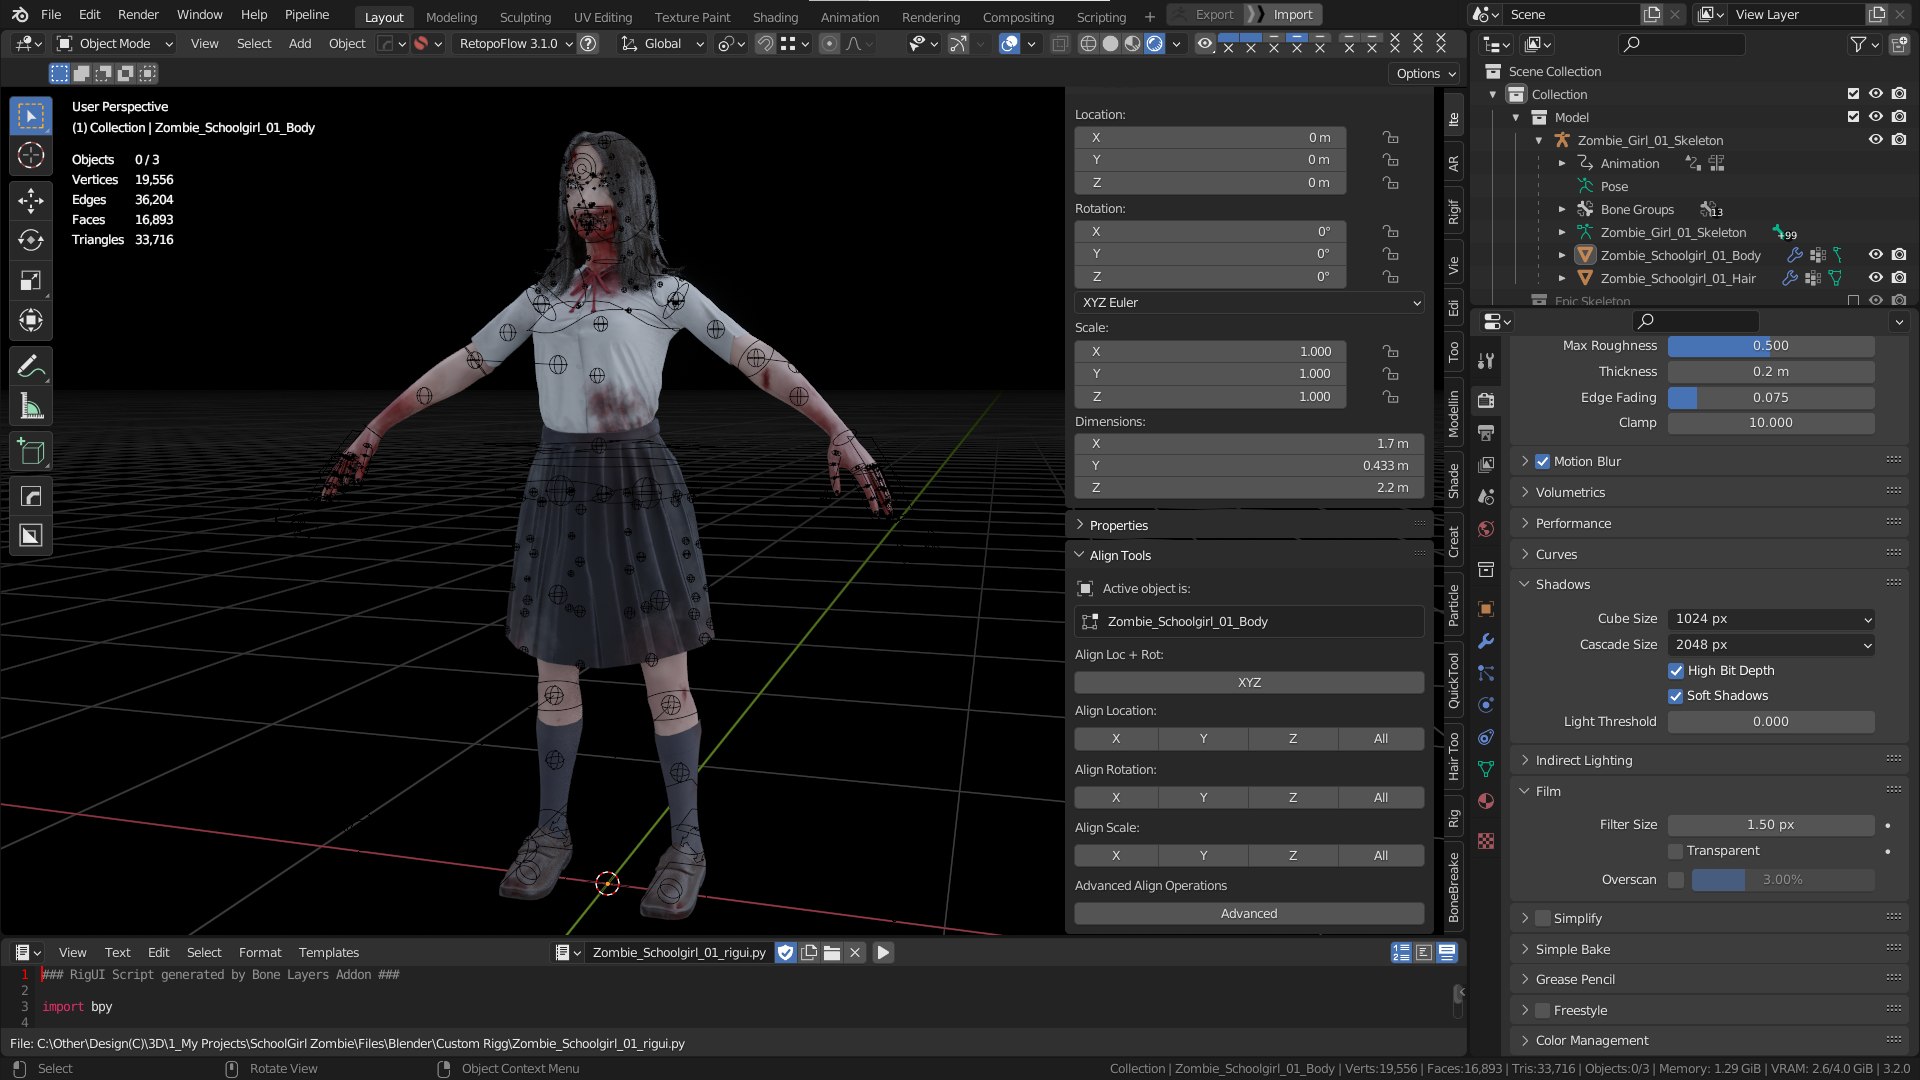Click Y under Align Rotation
The image size is (1920, 1080).
[x=1203, y=798]
